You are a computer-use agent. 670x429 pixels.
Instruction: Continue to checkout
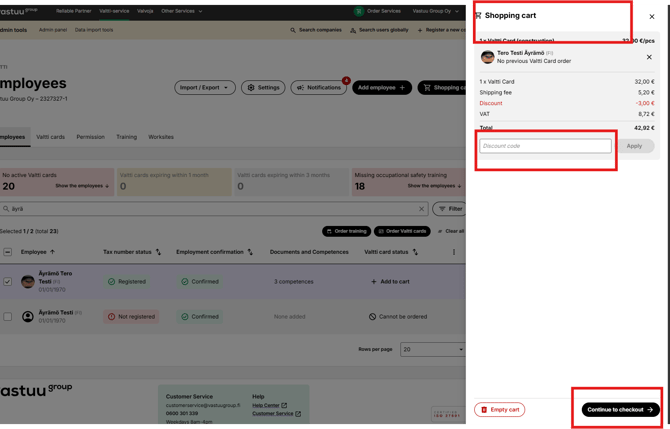coord(620,409)
